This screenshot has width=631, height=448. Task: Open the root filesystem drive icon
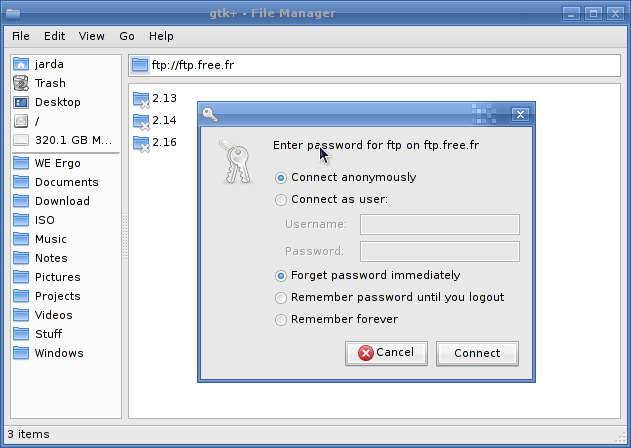click(21, 121)
